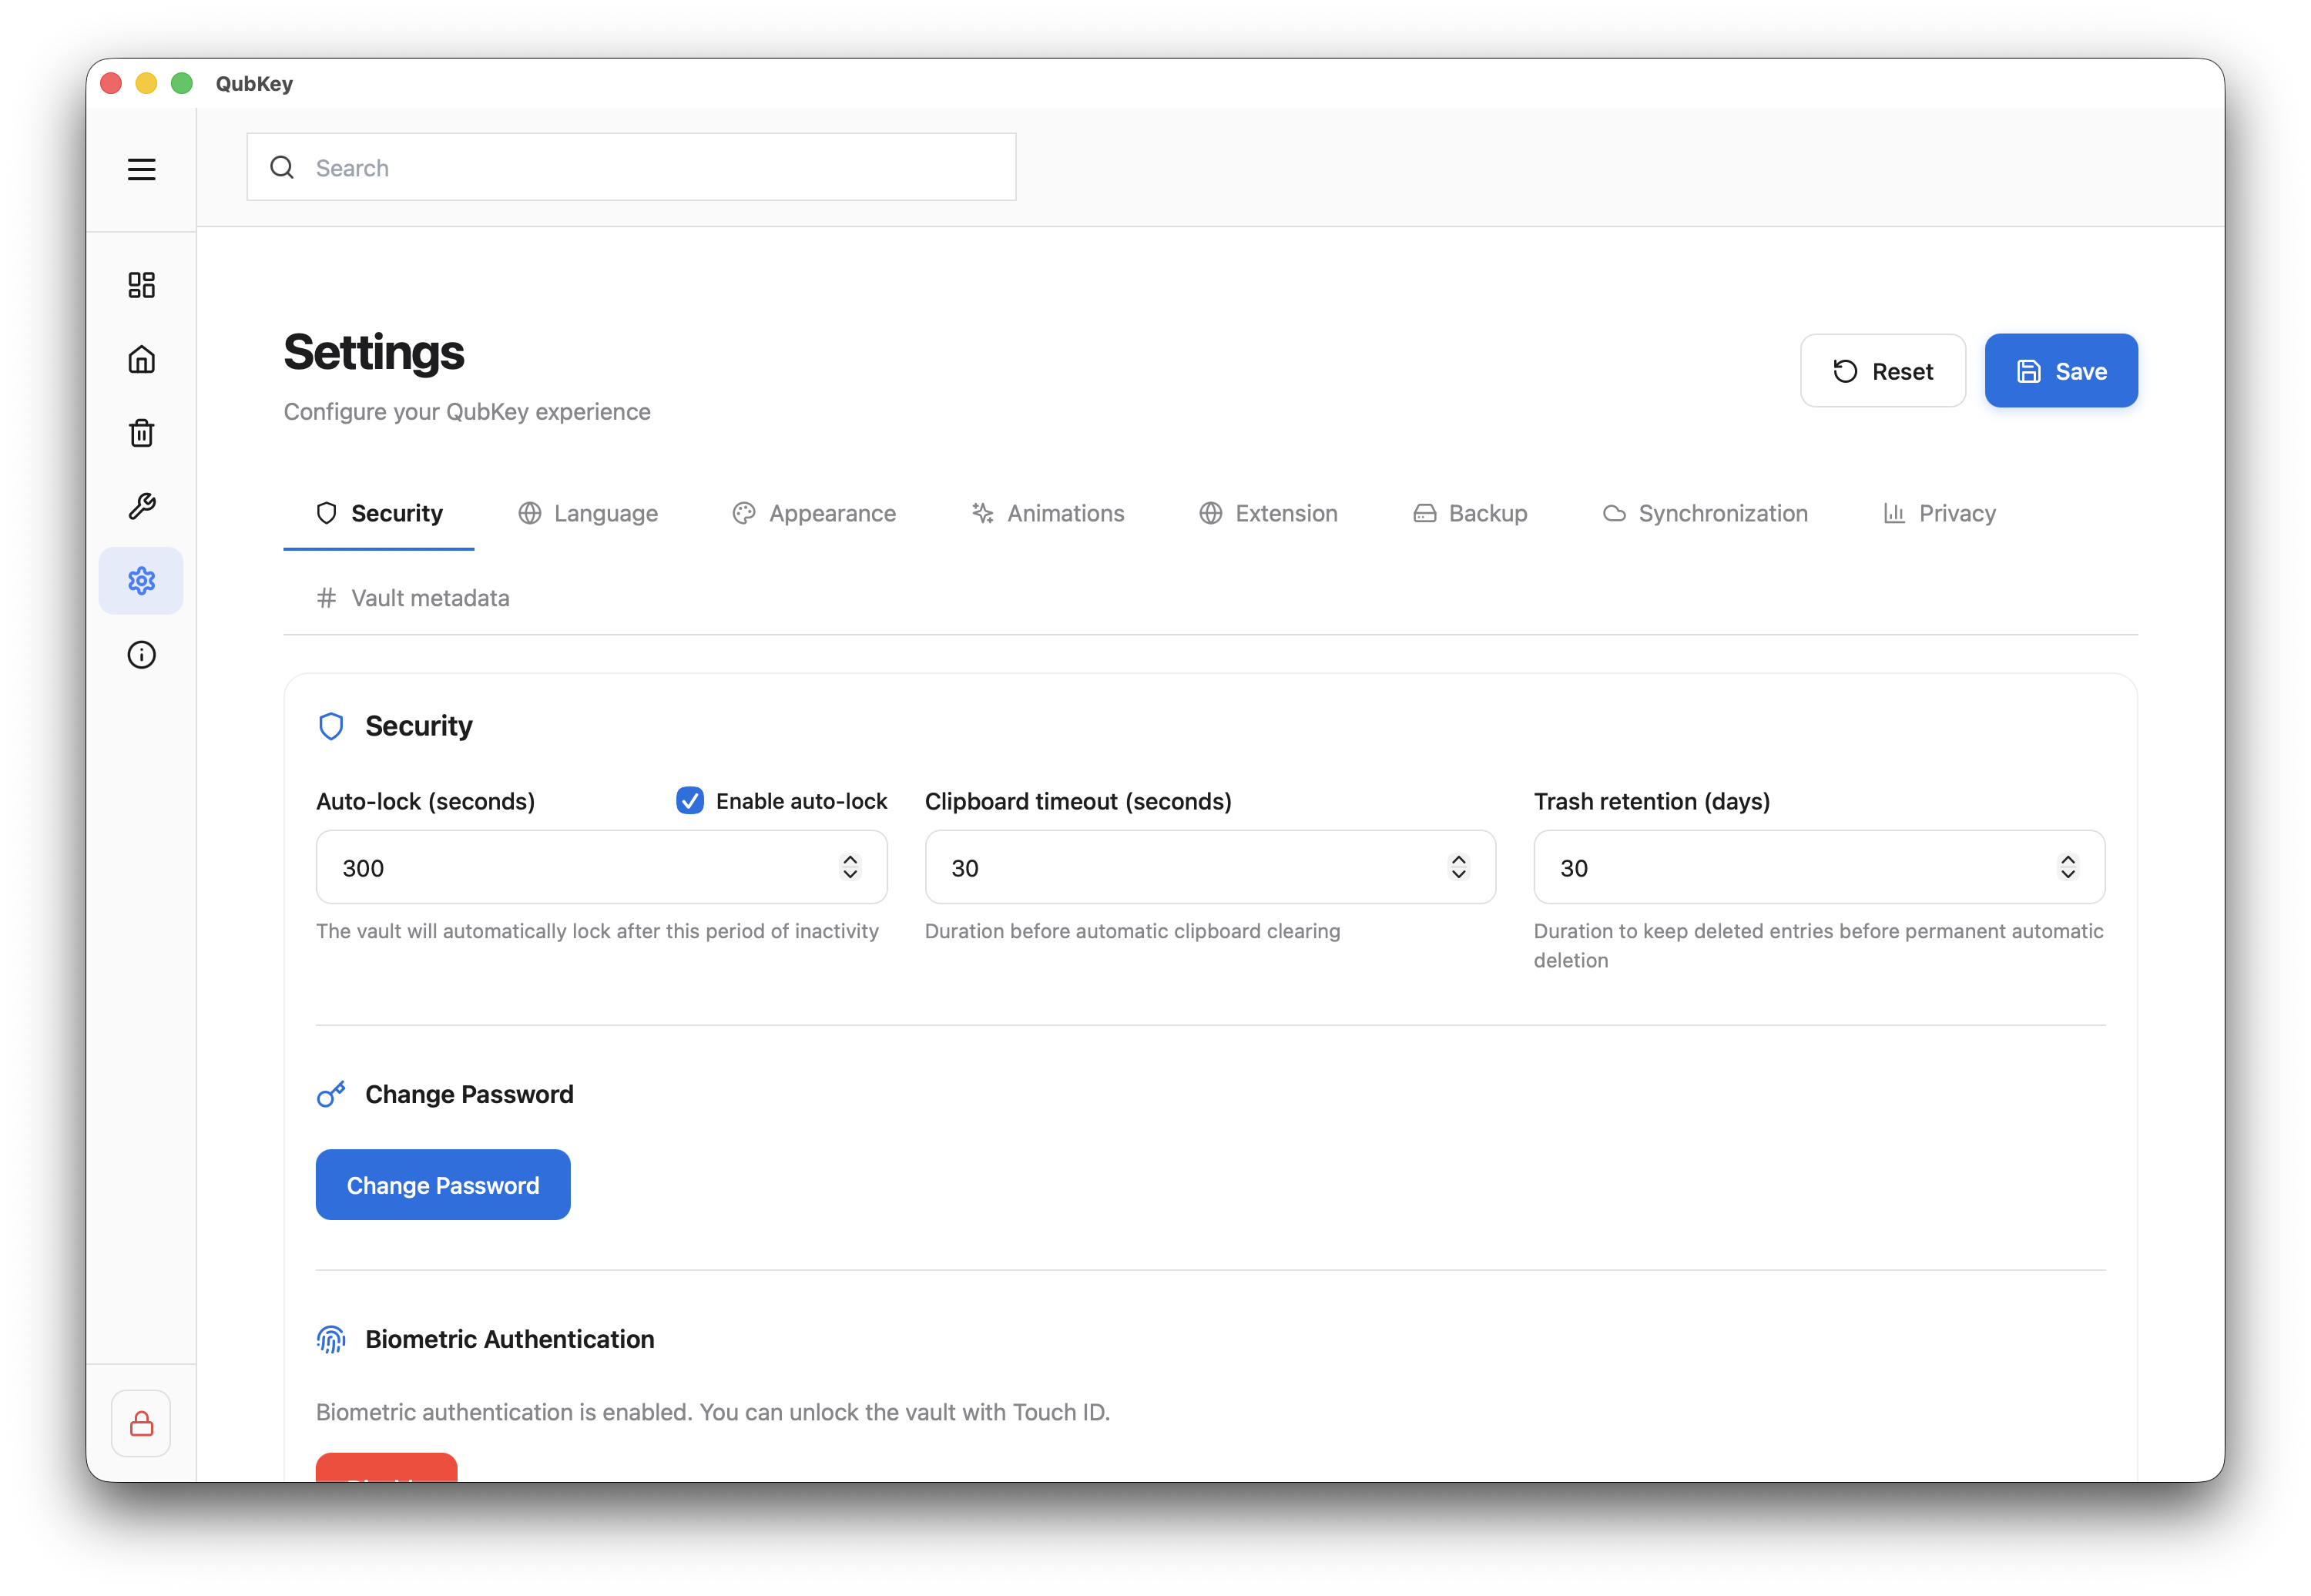Click the search magnifier icon
The image size is (2311, 1596).
(282, 167)
